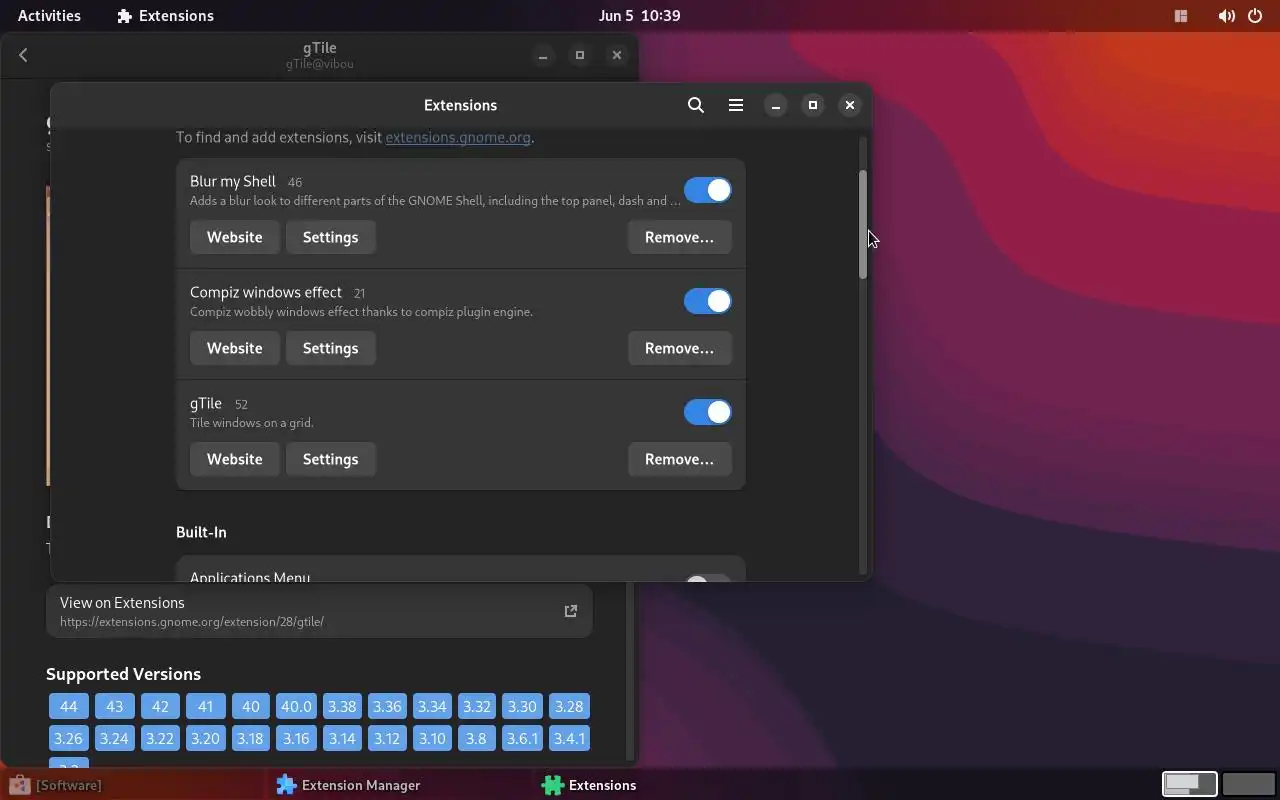Minimize the gTile details window
The height and width of the screenshot is (800, 1280).
pyautogui.click(x=543, y=55)
